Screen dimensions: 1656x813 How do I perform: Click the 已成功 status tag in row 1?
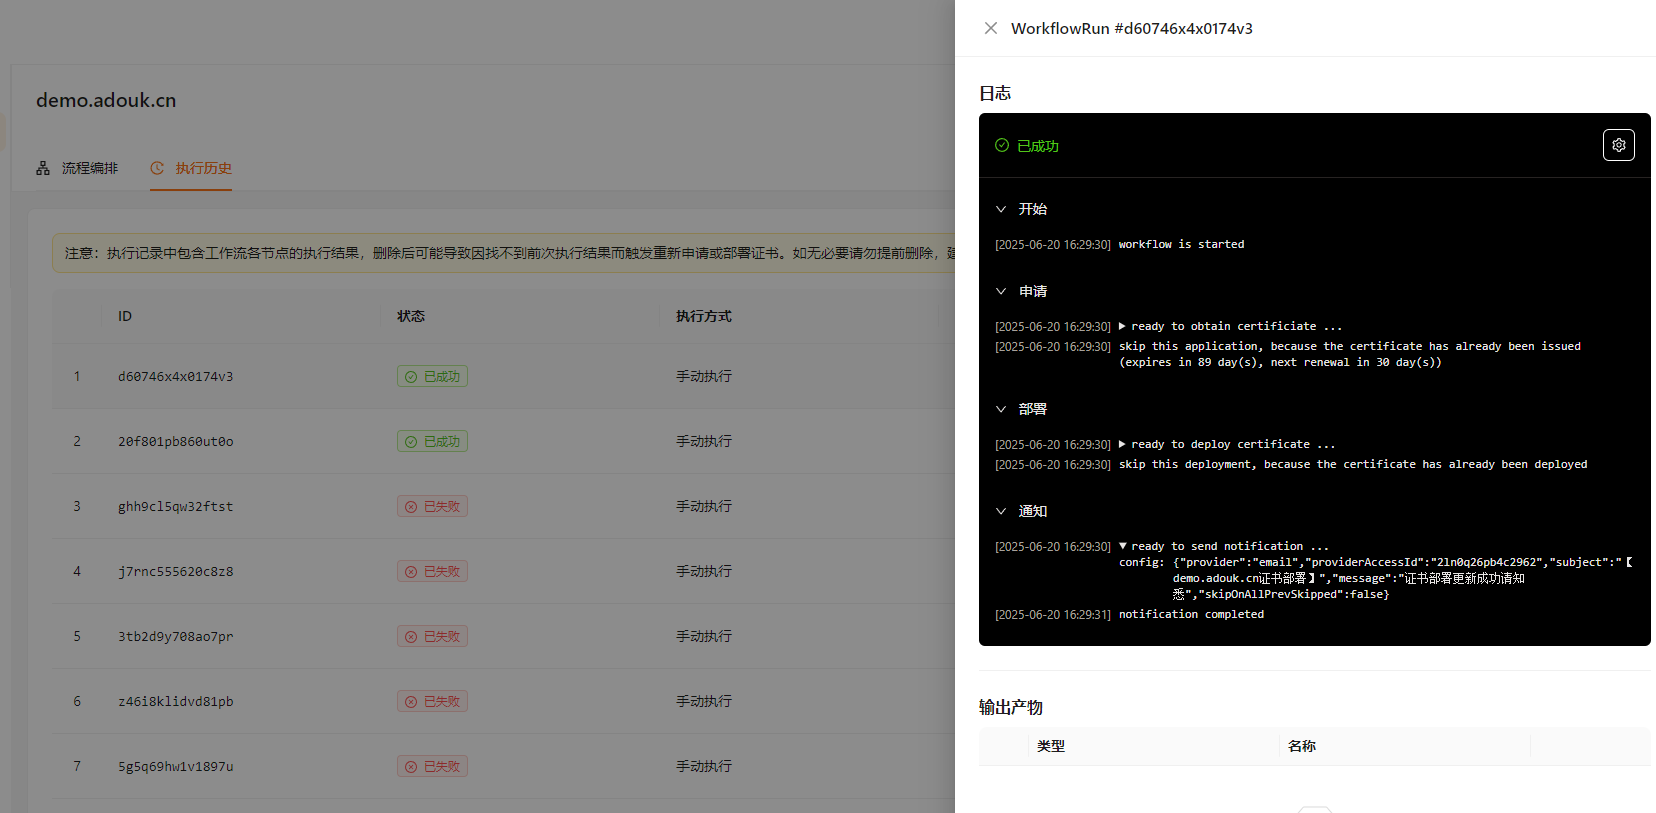[432, 377]
